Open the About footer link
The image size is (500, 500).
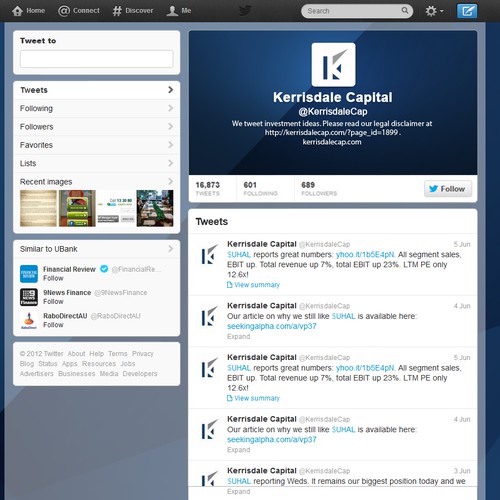tap(76, 354)
